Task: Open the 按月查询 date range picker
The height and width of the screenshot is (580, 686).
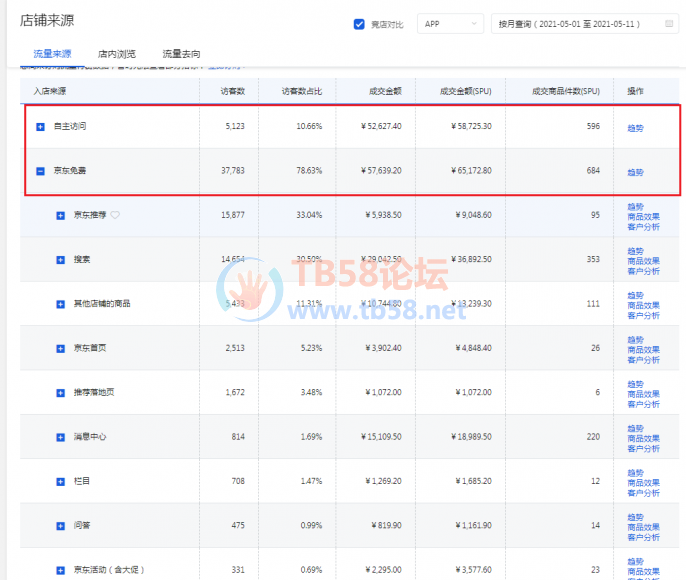Action: 584,24
